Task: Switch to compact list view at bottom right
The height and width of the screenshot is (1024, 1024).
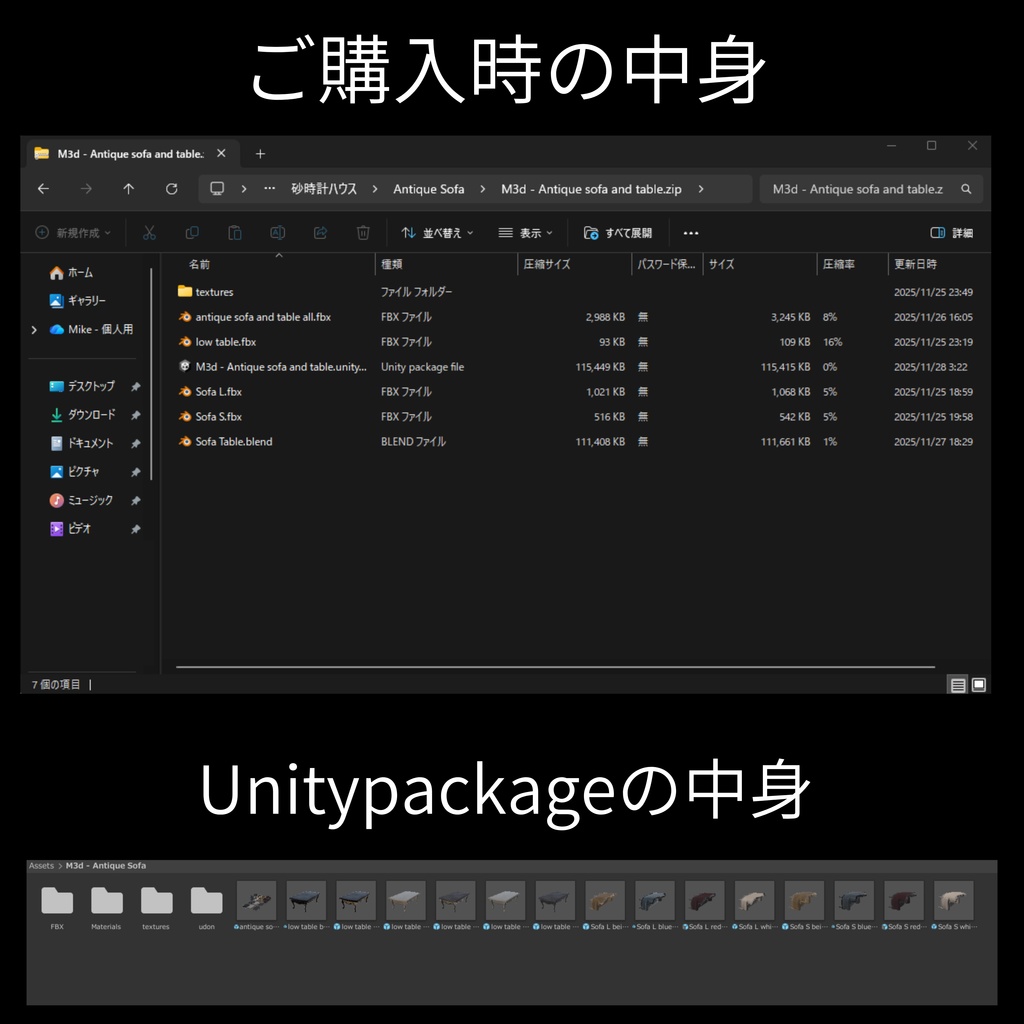Action: (x=958, y=684)
